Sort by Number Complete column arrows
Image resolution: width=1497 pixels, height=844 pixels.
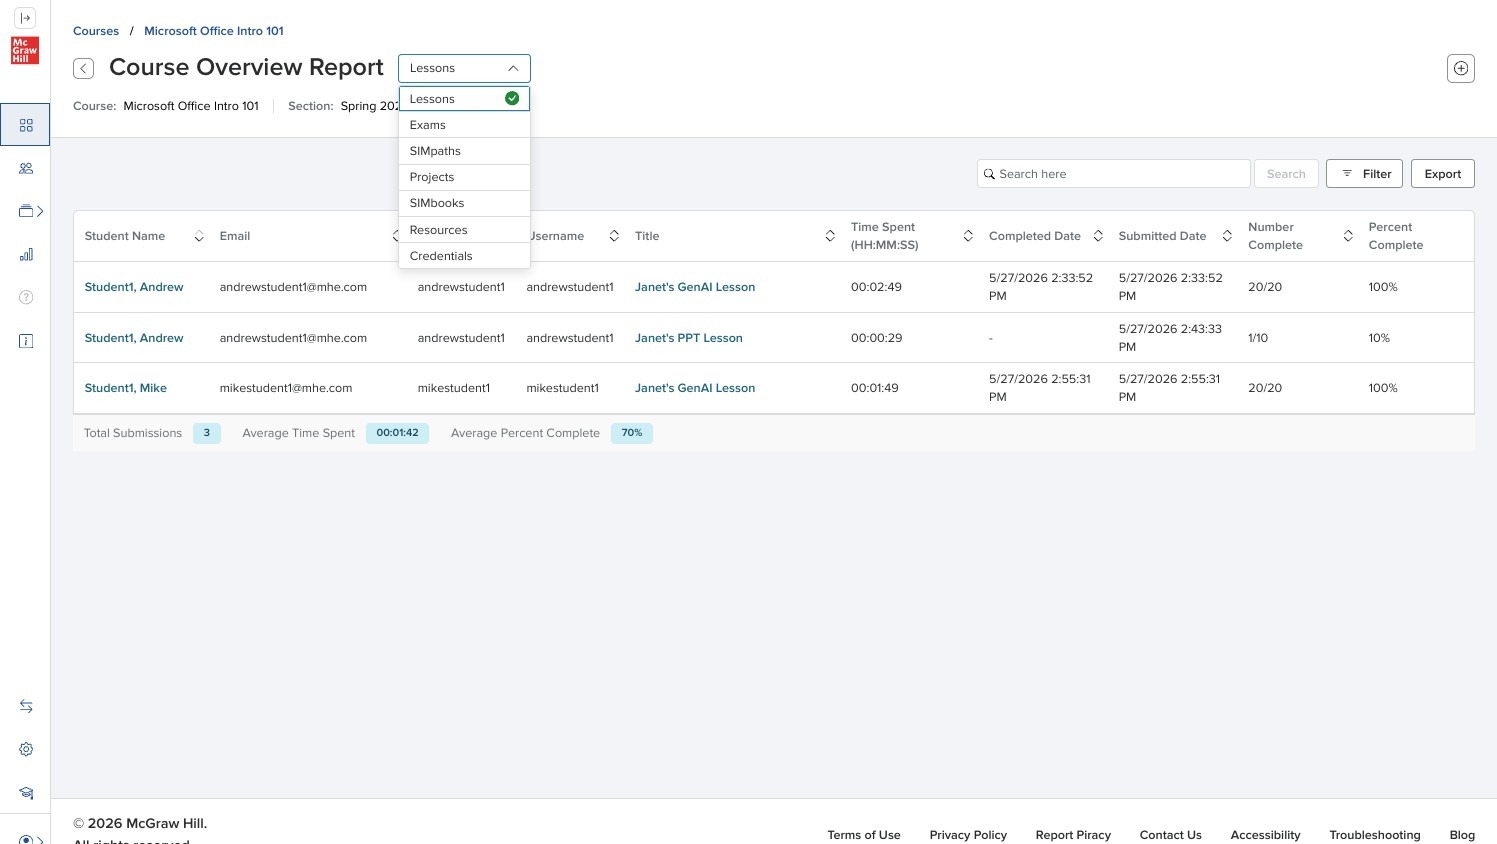point(1348,236)
